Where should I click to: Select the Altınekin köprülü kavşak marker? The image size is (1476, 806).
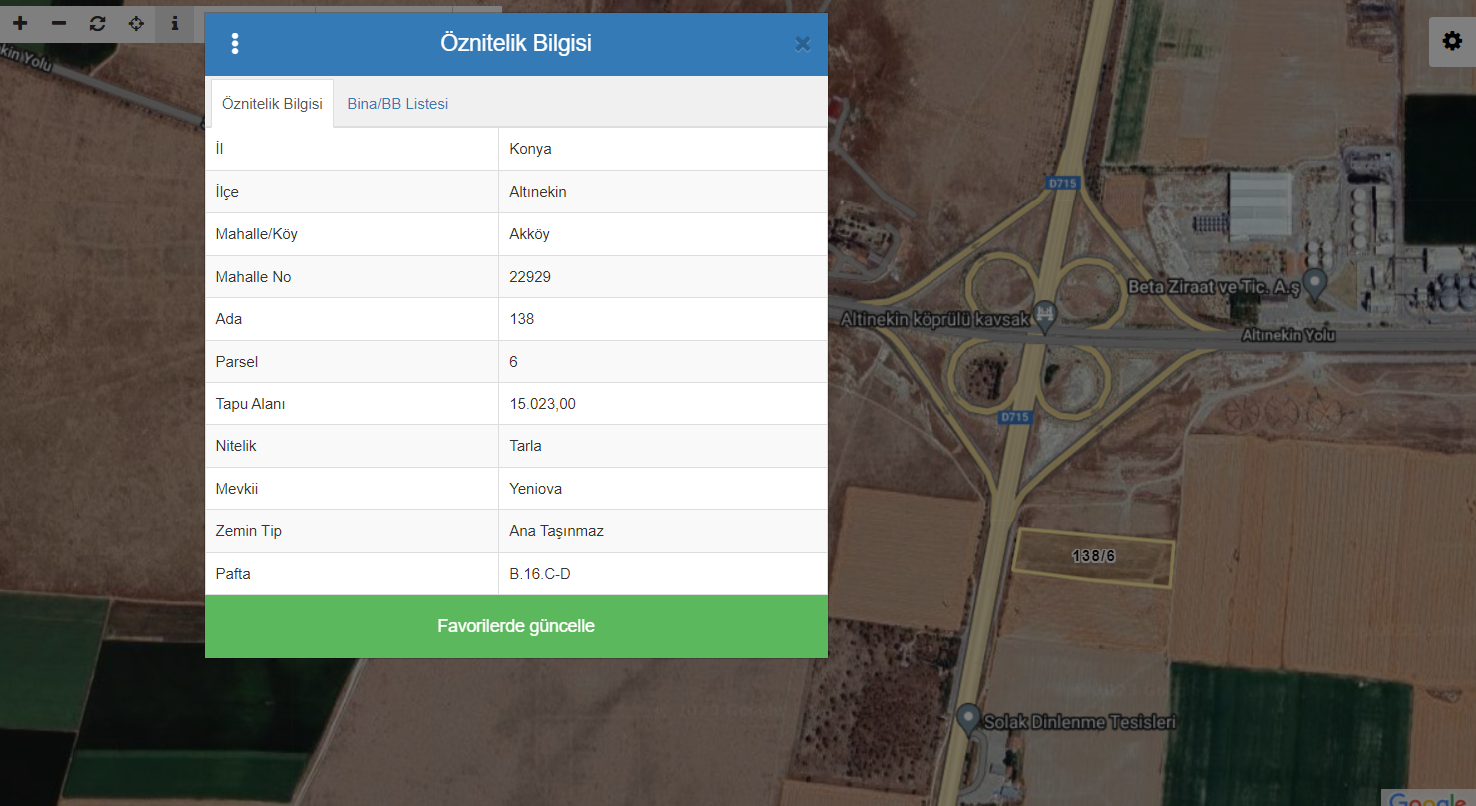(x=1045, y=316)
